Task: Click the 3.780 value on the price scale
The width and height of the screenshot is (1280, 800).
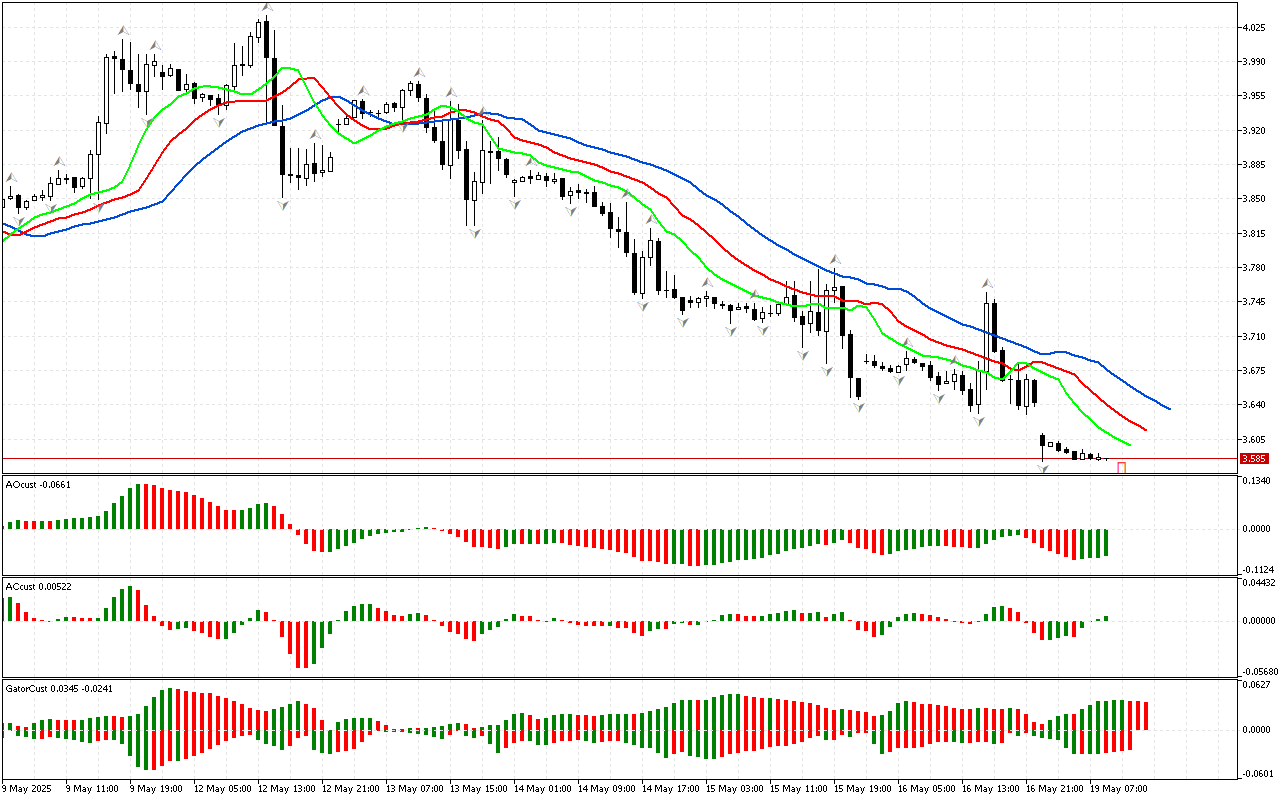Action: coord(1253,268)
